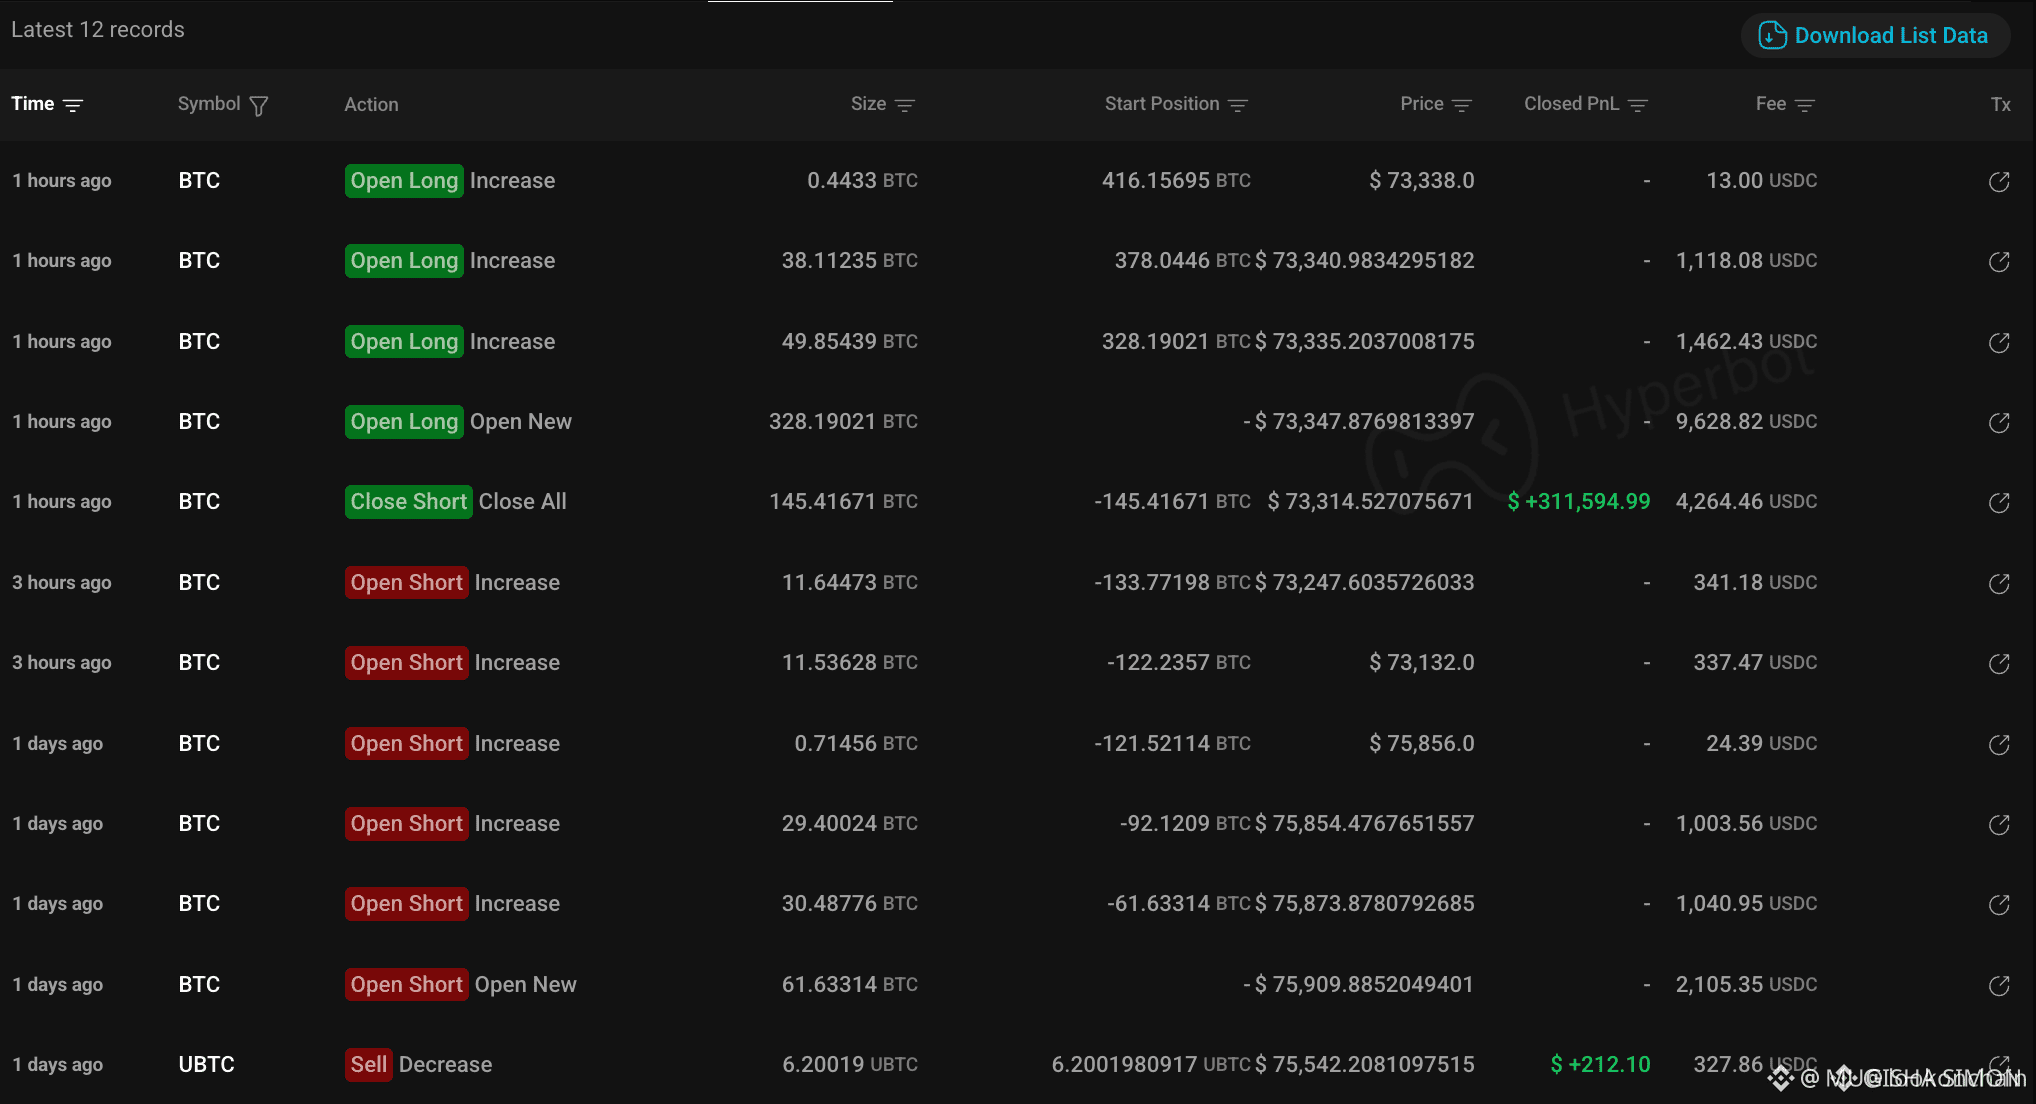
Task: Click the "416.15695 BTC" start position
Action: [1176, 180]
